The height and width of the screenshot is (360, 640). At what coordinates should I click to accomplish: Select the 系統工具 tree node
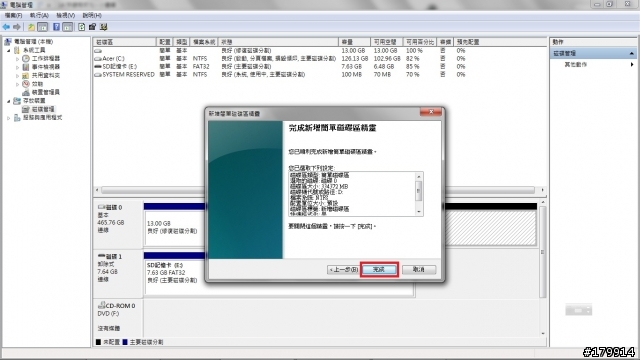coord(34,50)
